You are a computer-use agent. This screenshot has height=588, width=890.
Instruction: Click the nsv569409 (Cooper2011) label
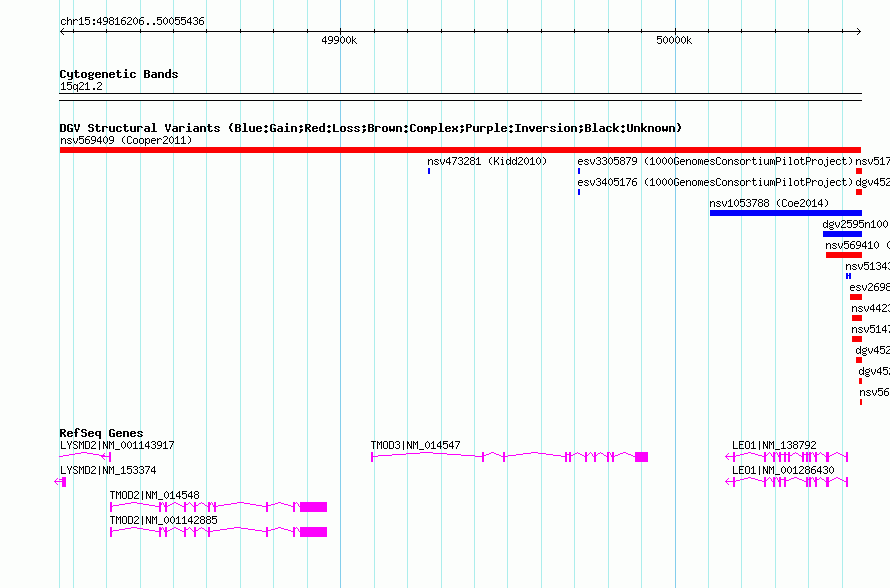point(126,140)
